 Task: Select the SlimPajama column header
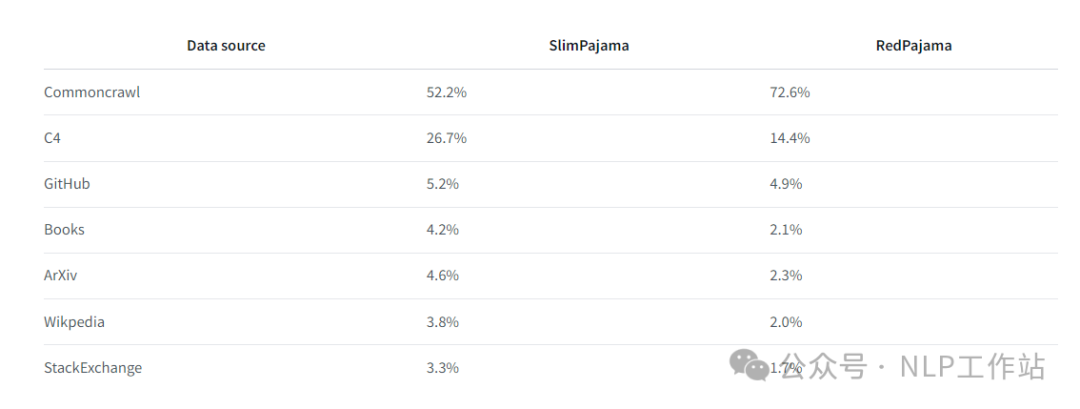coord(589,45)
